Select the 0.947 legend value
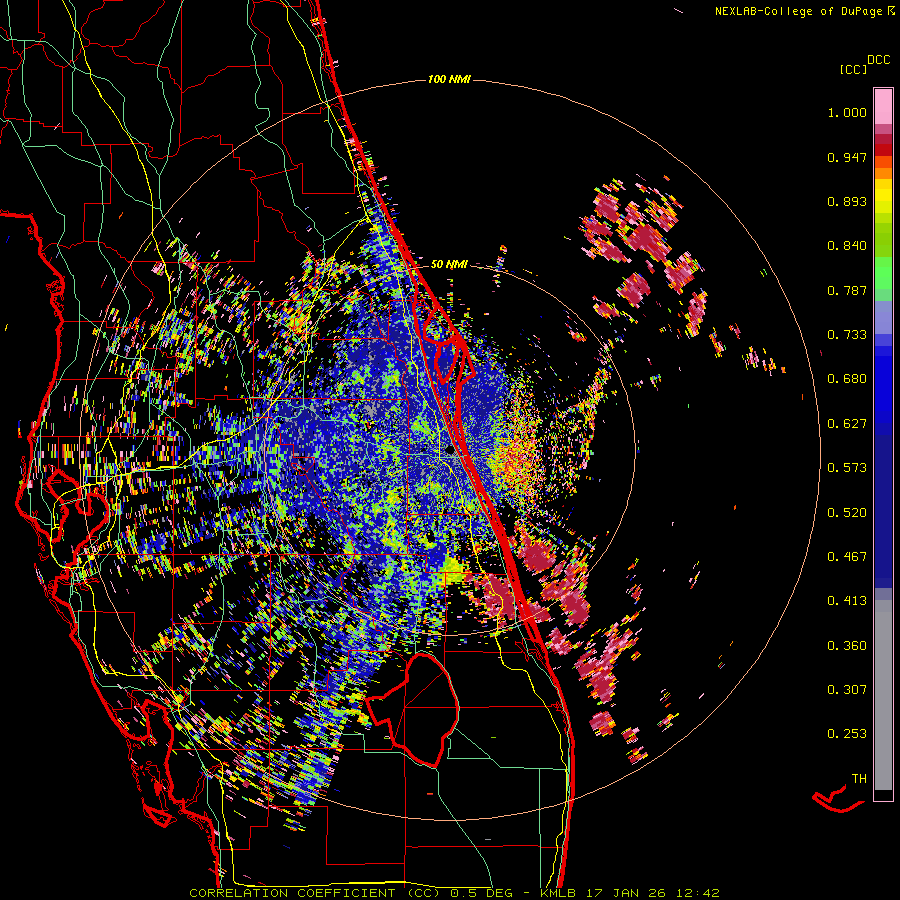 847,157
